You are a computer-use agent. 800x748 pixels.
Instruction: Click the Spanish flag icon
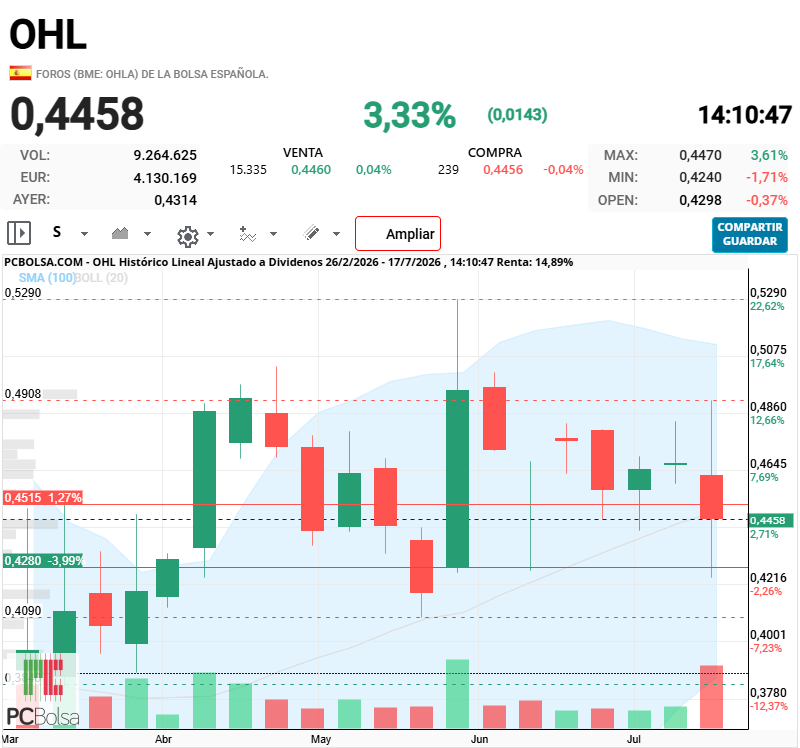click(x=20, y=73)
